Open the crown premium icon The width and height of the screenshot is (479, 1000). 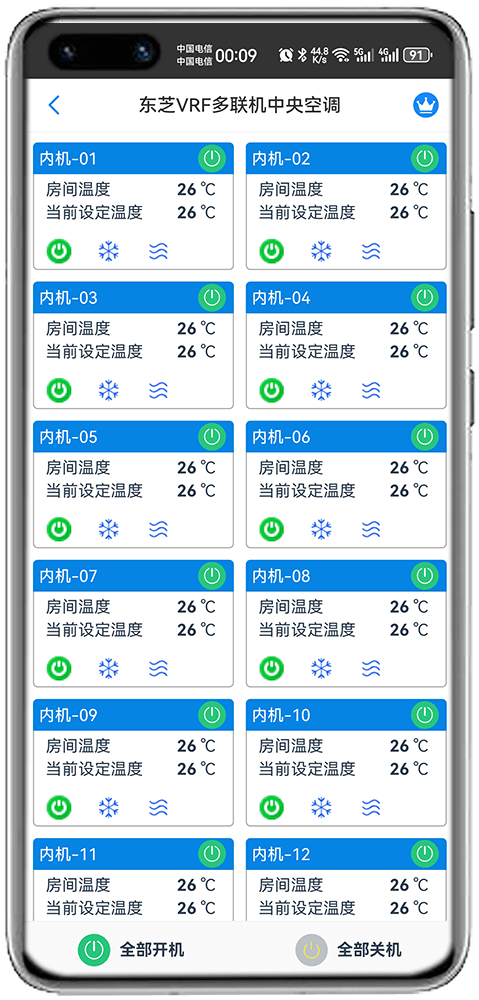[425, 105]
